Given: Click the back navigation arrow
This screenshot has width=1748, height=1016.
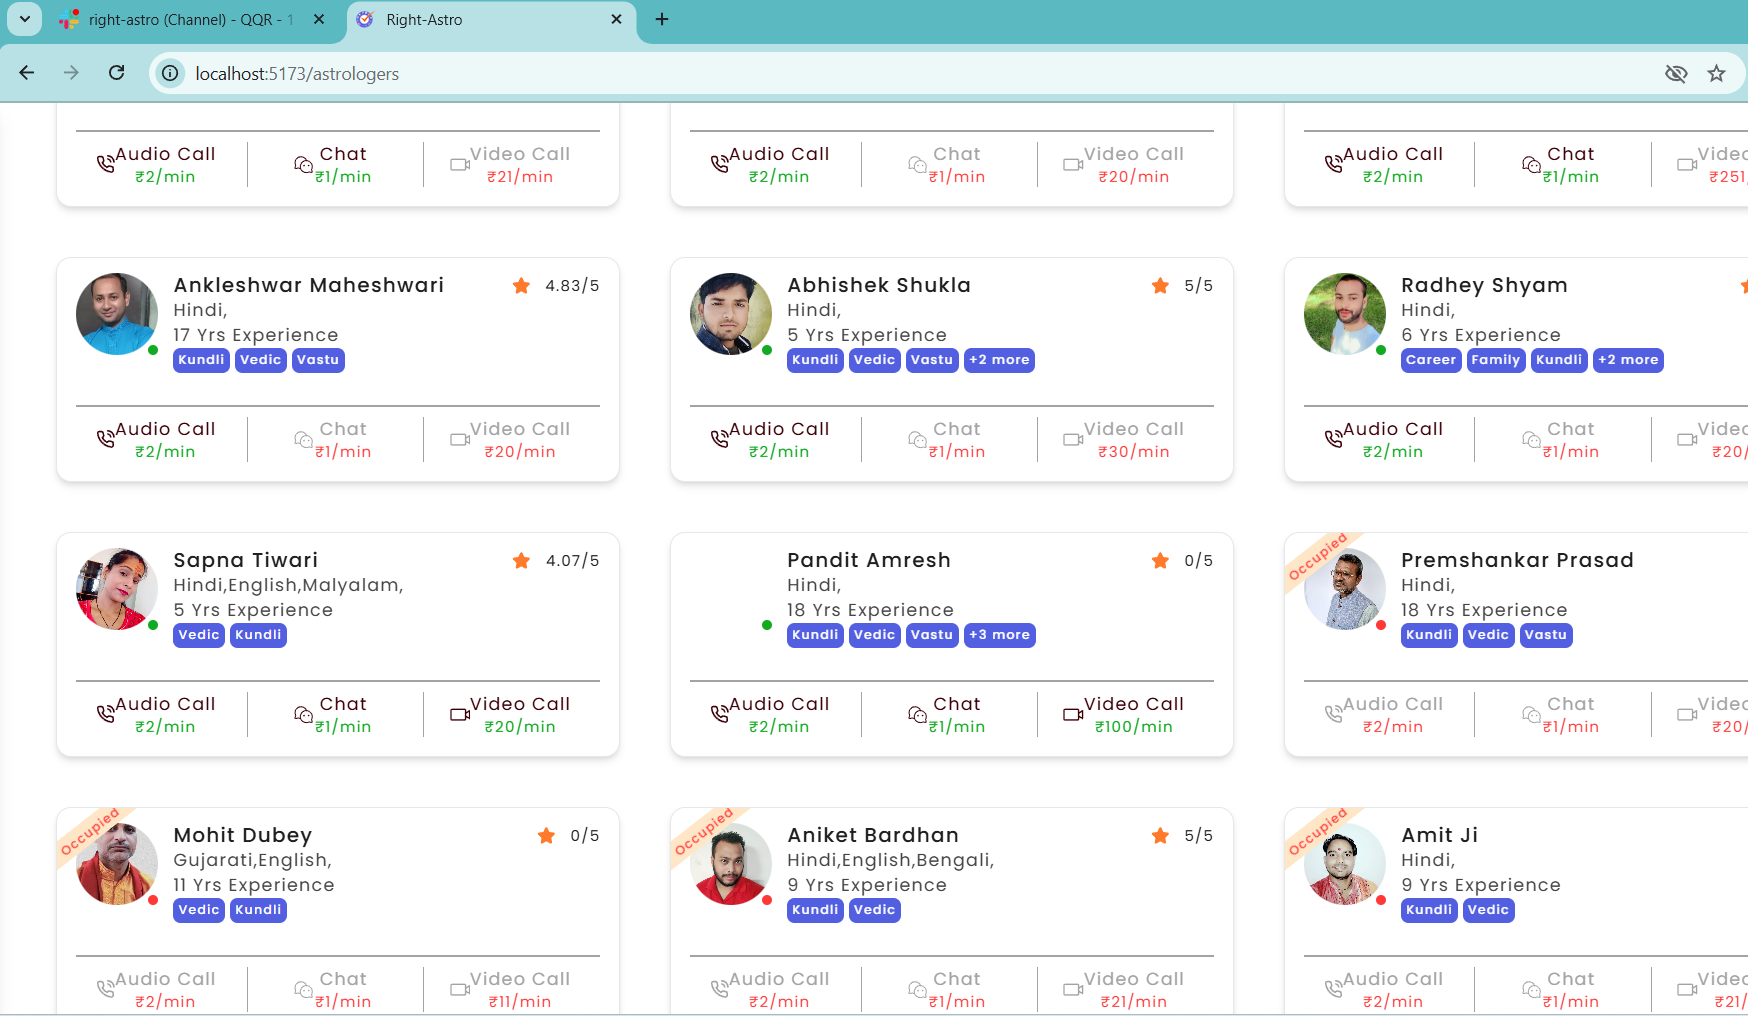Looking at the screenshot, I should (x=27, y=73).
